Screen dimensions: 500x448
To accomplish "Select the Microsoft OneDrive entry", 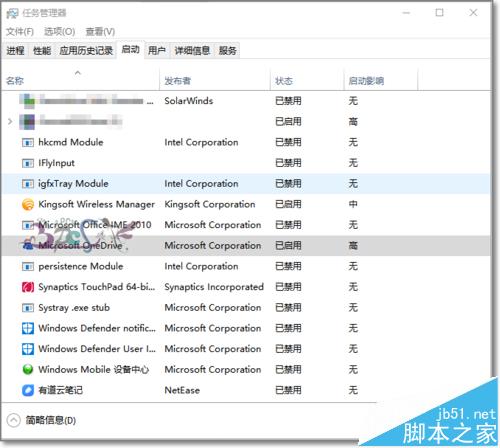I will pos(80,246).
